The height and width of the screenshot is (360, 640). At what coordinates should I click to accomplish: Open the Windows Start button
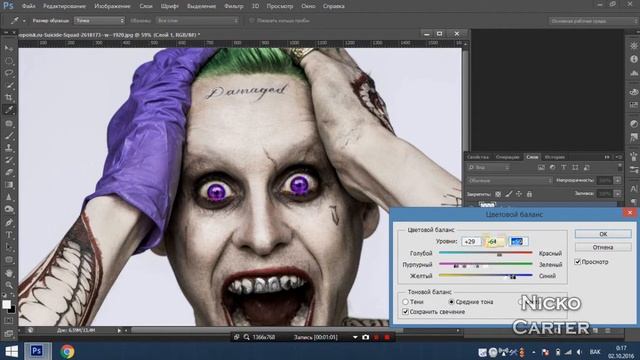coord(11,351)
